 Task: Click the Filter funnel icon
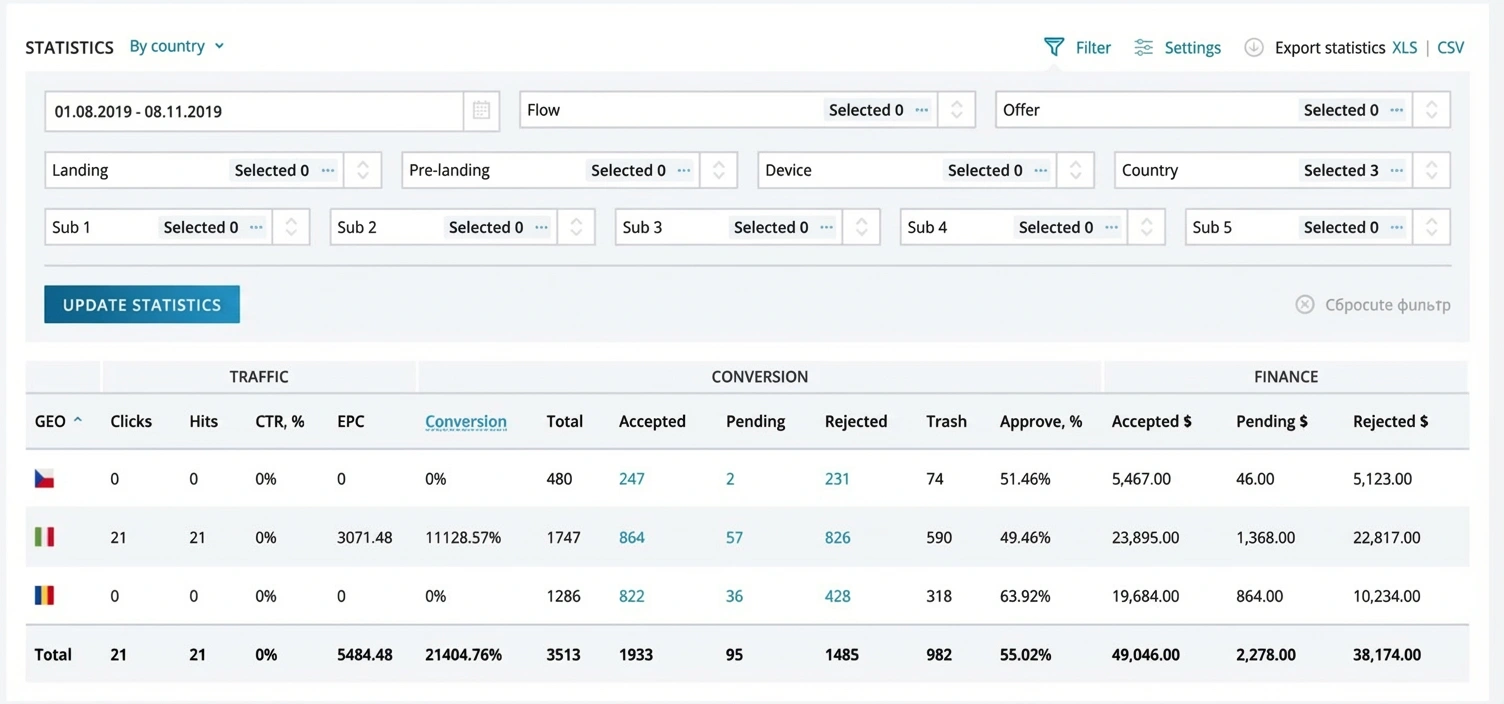[1053, 47]
